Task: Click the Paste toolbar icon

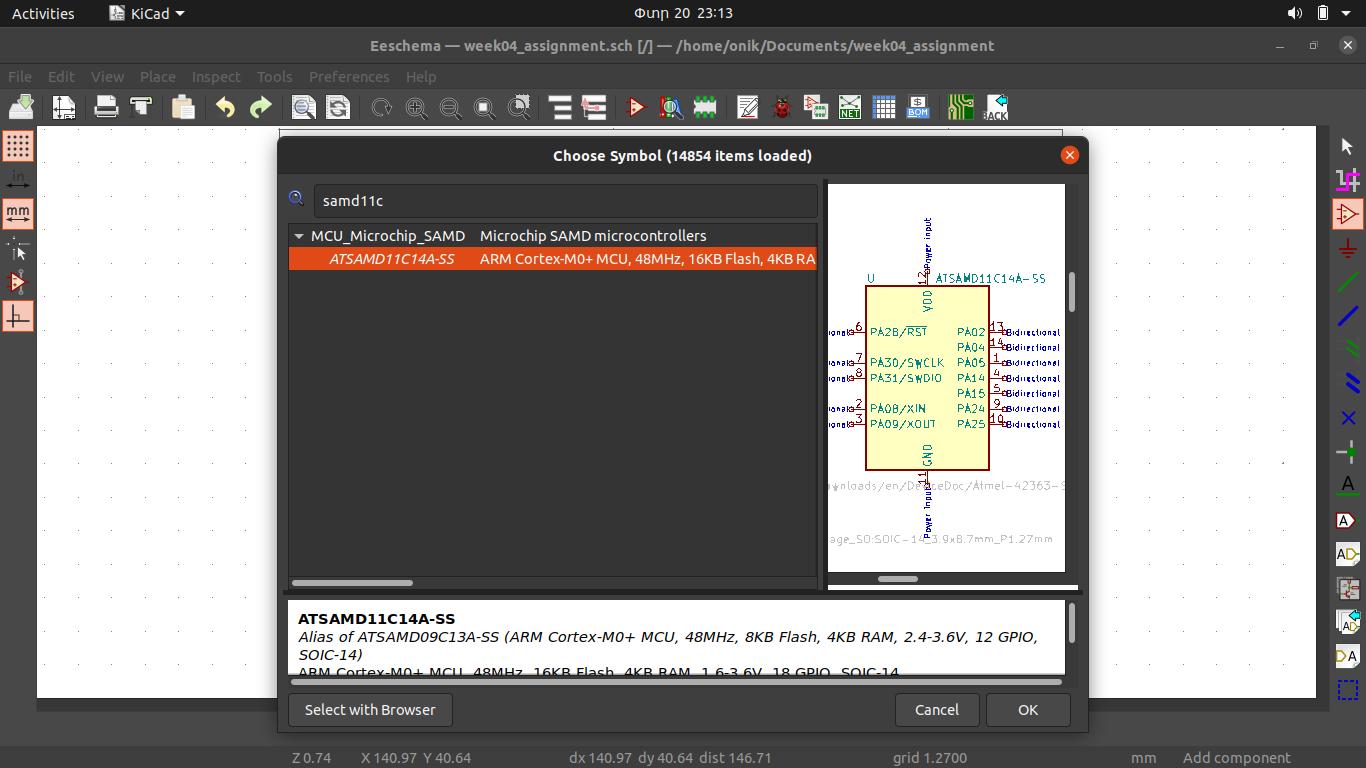Action: [x=182, y=107]
